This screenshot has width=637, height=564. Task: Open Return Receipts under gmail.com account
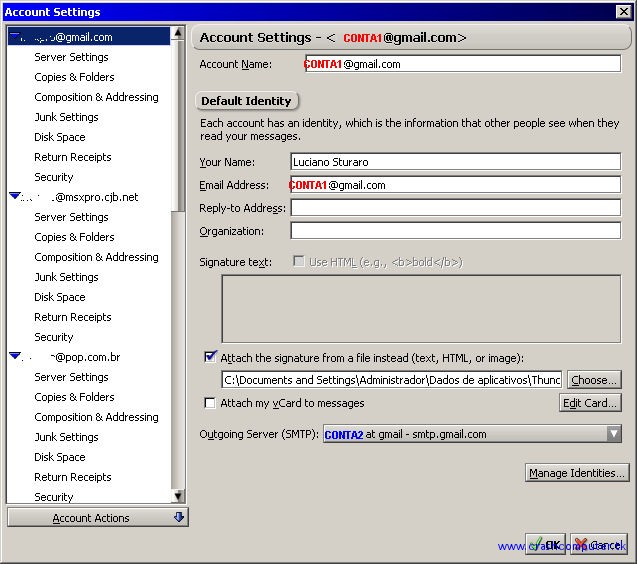73,157
